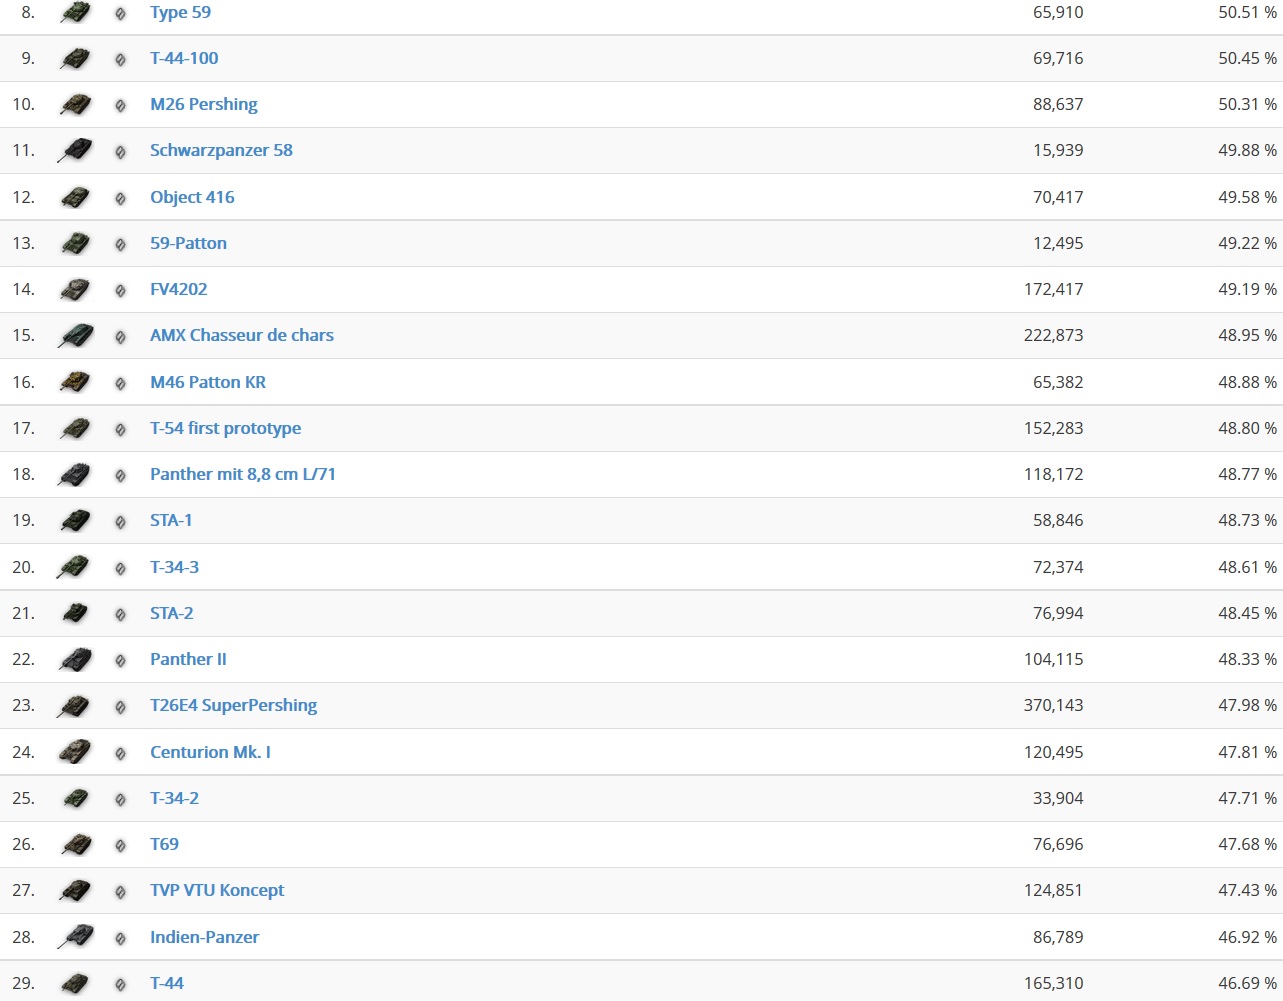Click the AMX Chasseur de chars tank icon
Image resolution: width=1283 pixels, height=1001 pixels.
coord(75,336)
